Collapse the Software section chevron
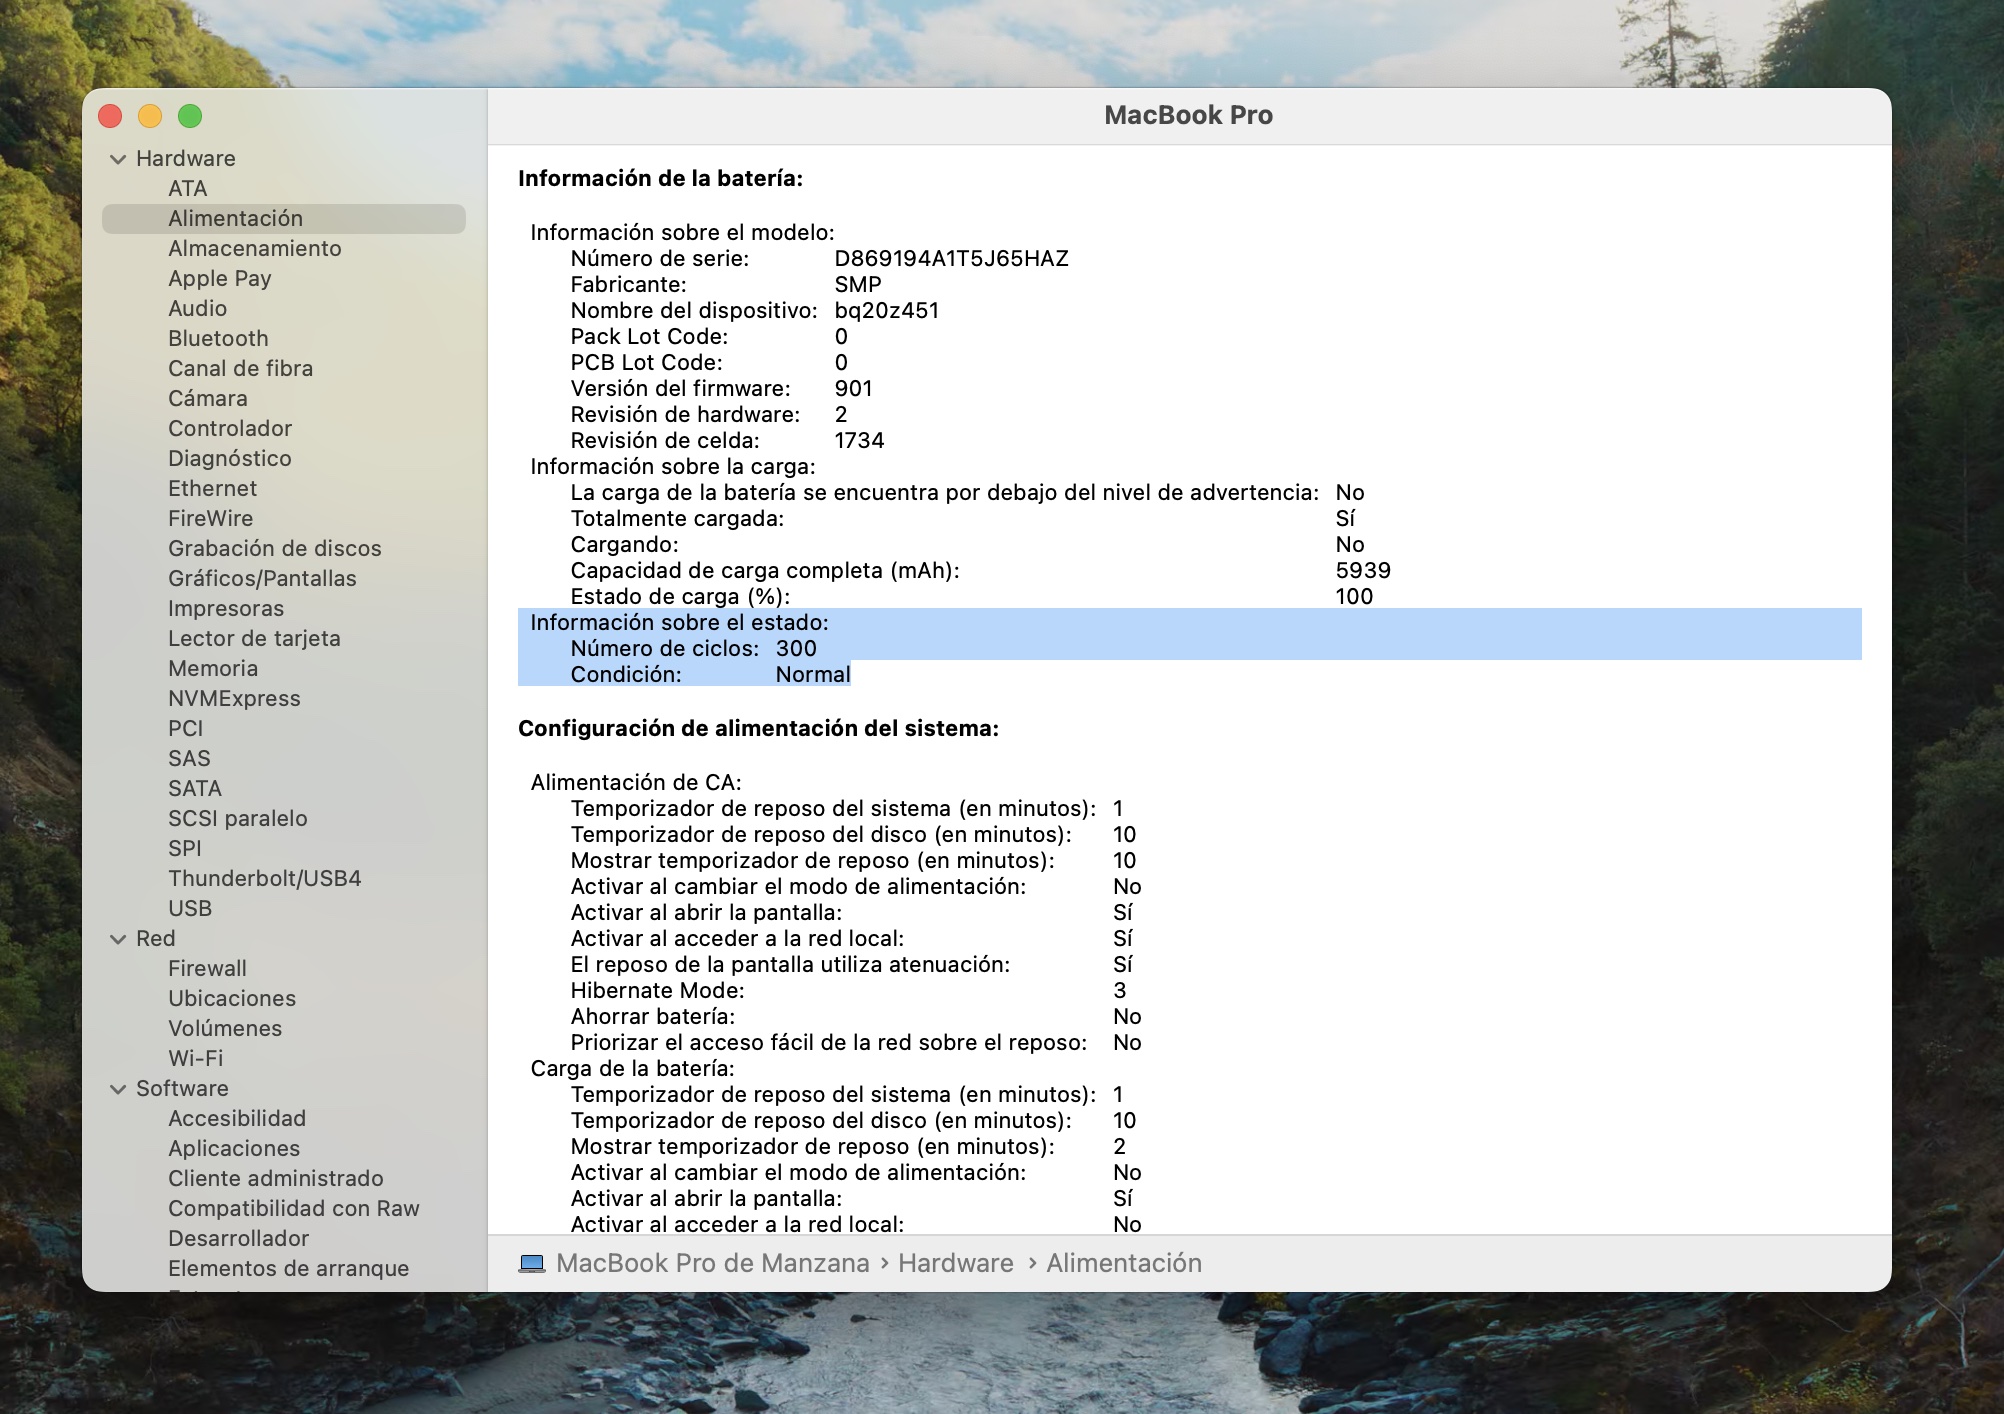The width and height of the screenshot is (2004, 1414). [x=118, y=1089]
